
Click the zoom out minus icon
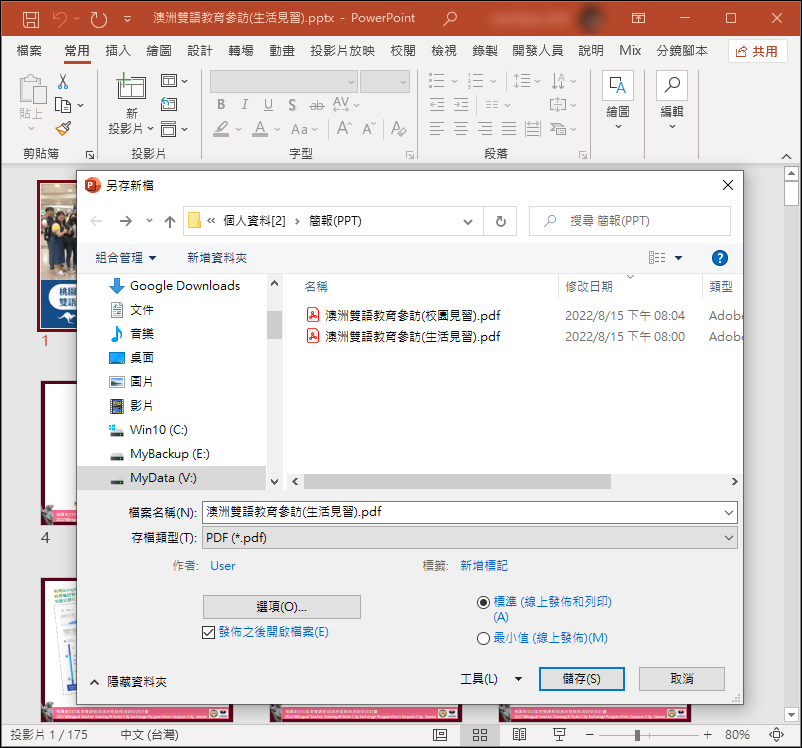(589, 735)
